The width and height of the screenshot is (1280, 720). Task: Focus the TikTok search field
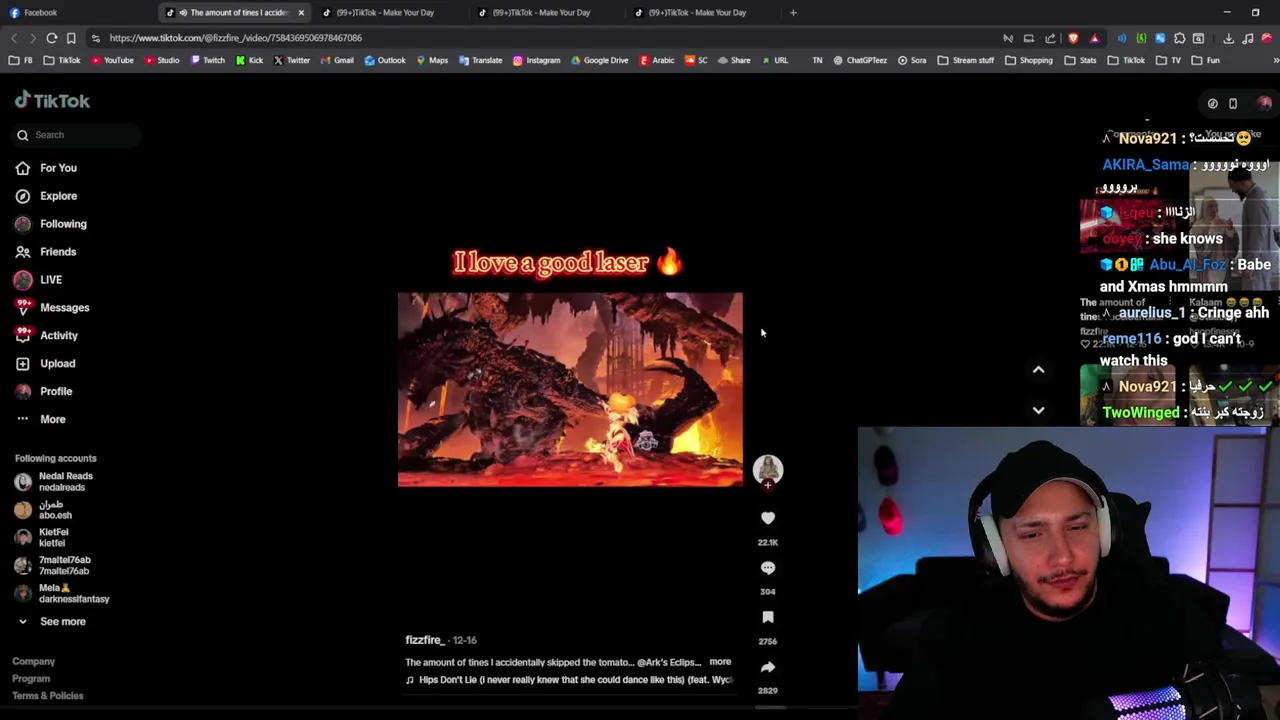coord(75,135)
